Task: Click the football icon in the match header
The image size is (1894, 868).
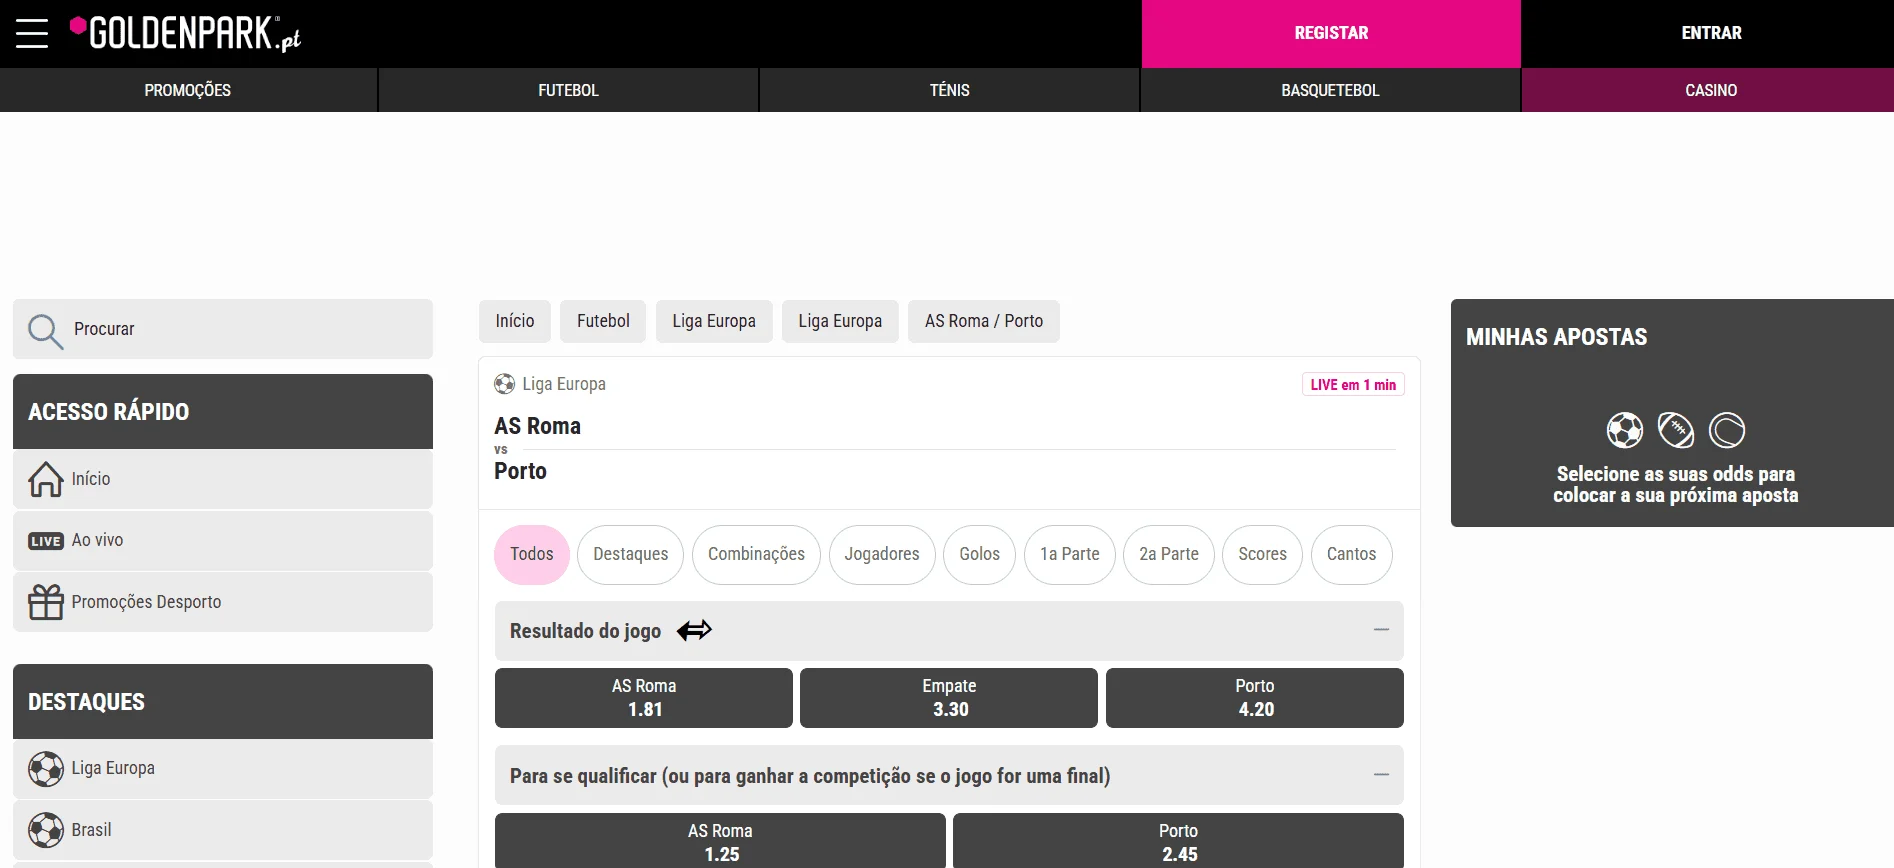Action: pyautogui.click(x=504, y=384)
